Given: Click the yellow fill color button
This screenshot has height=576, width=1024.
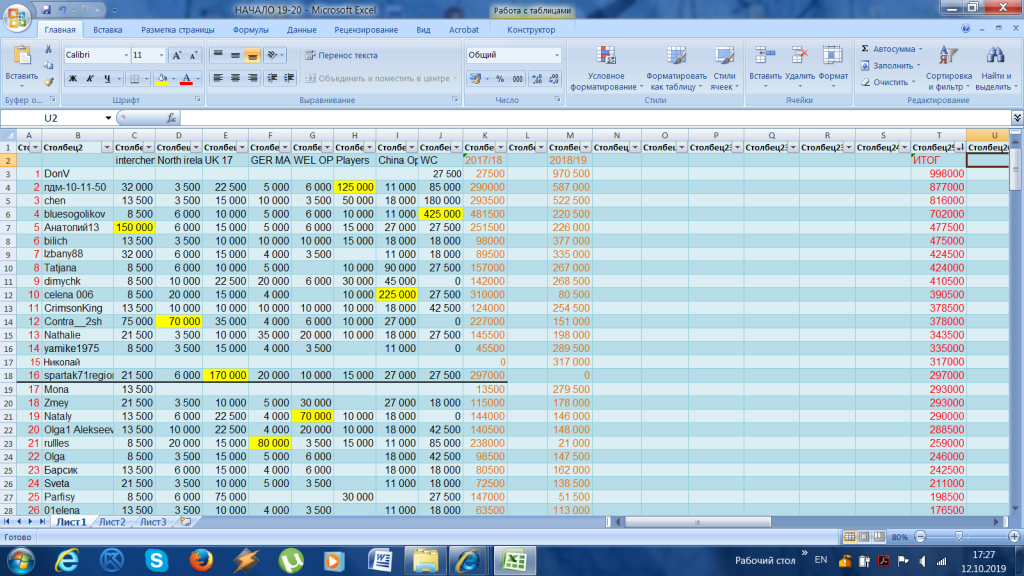Looking at the screenshot, I should point(161,78).
